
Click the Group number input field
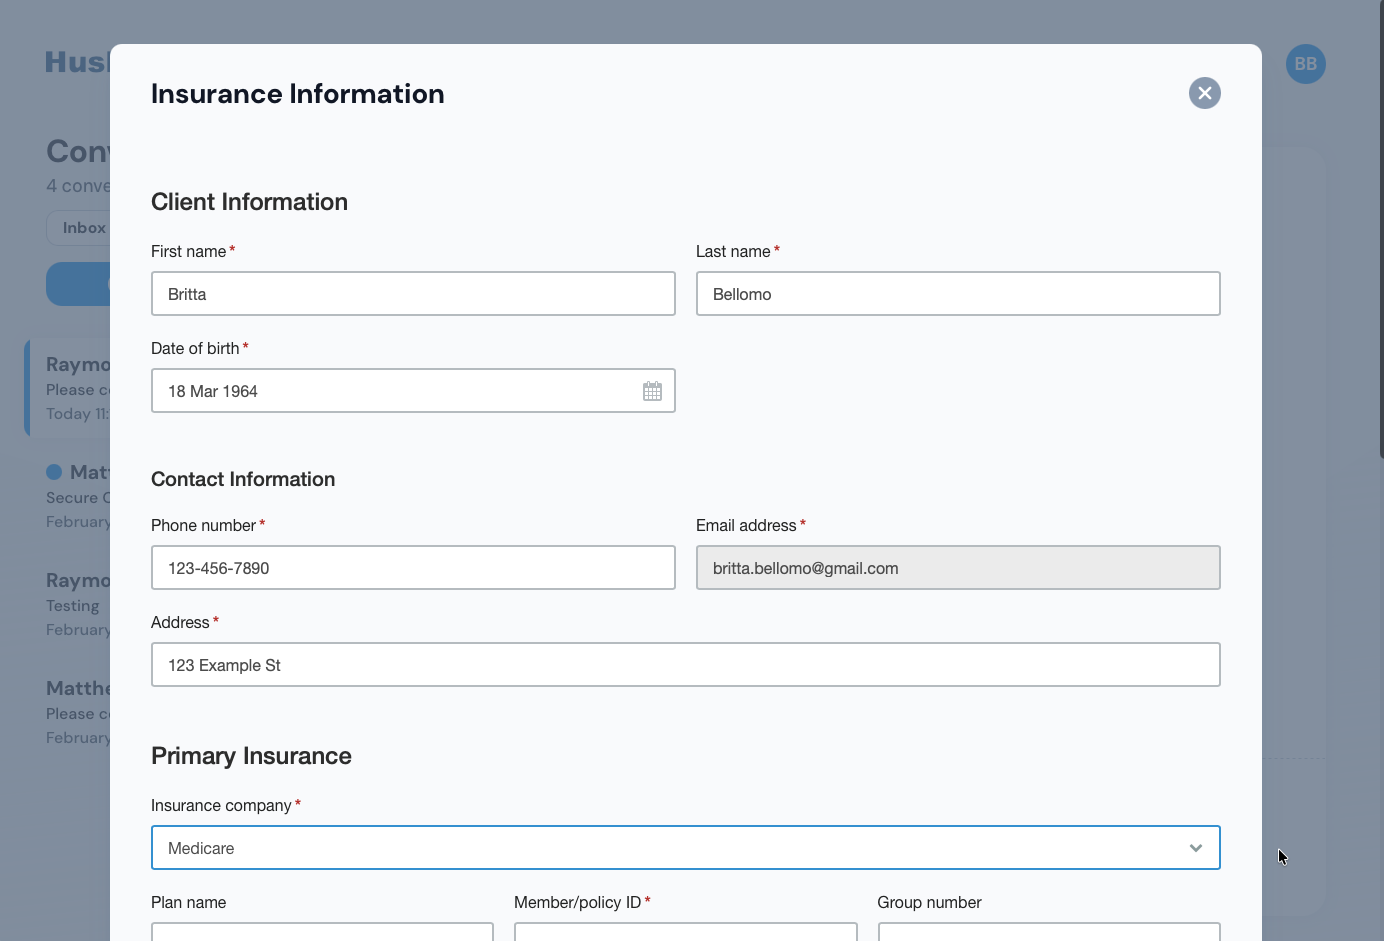[x=1048, y=932]
